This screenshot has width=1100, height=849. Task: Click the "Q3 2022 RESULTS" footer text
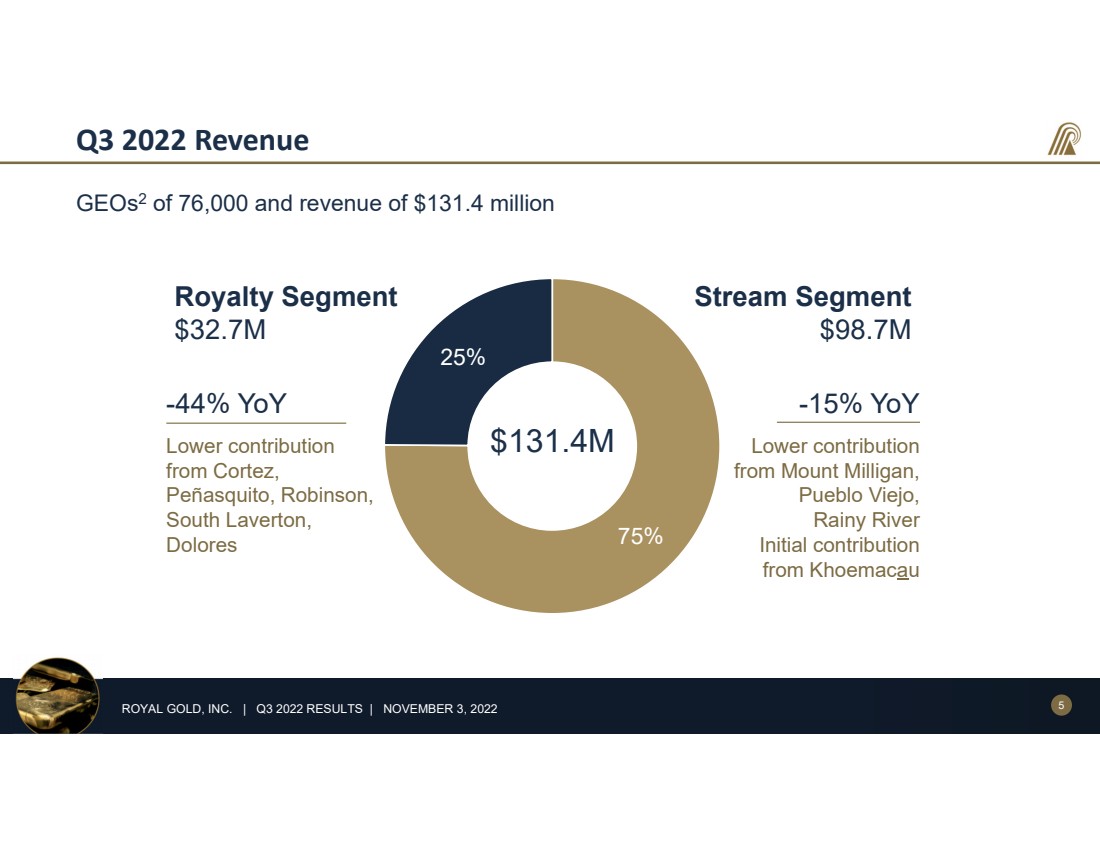(309, 709)
